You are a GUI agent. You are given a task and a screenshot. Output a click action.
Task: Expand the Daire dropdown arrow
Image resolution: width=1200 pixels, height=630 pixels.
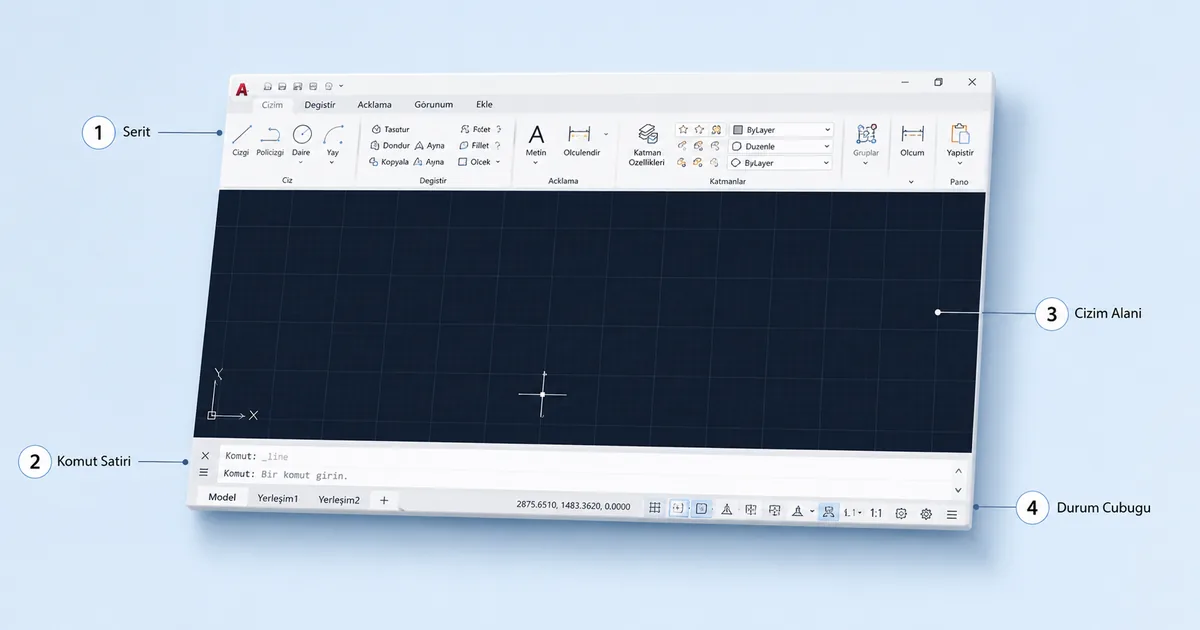click(301, 162)
